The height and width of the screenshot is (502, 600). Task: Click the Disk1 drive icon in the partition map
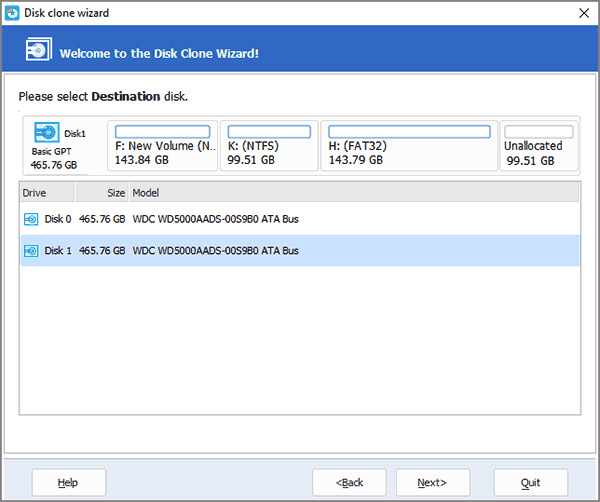coord(47,132)
